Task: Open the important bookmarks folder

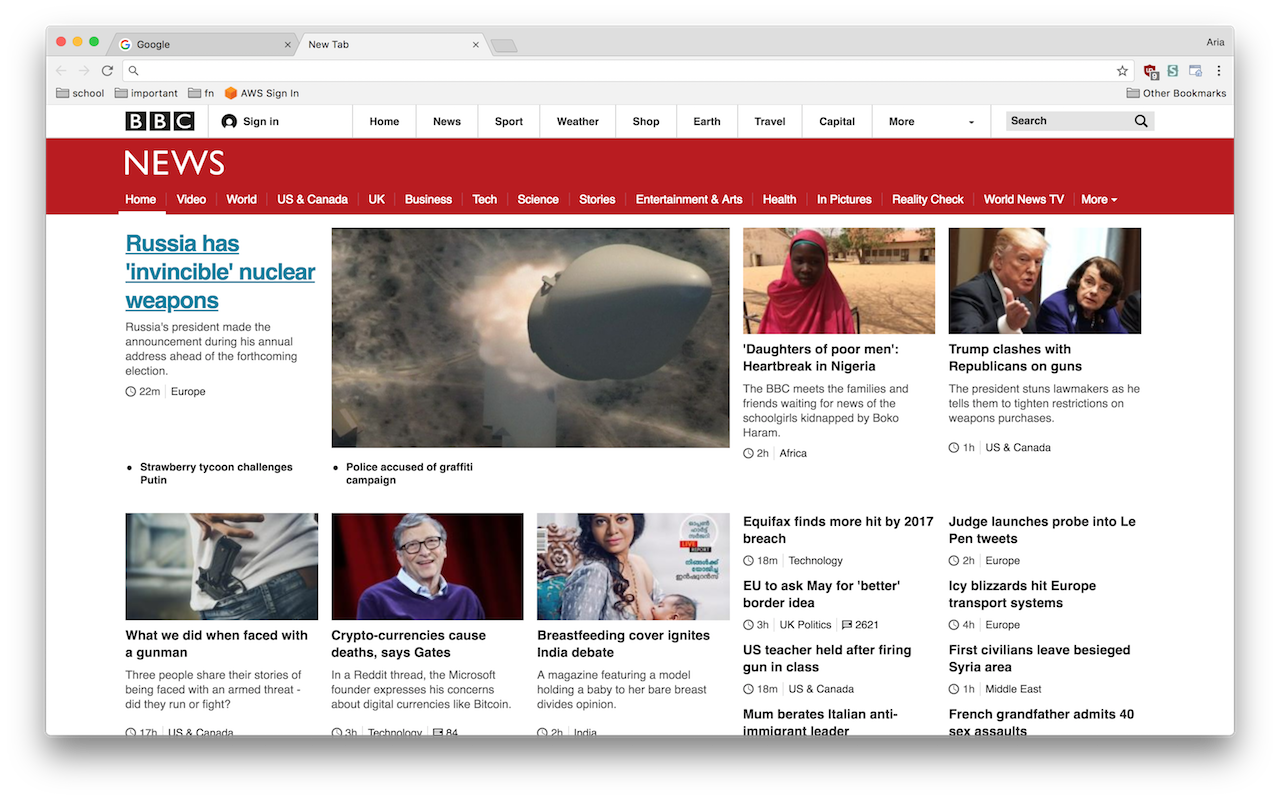Action: point(146,93)
